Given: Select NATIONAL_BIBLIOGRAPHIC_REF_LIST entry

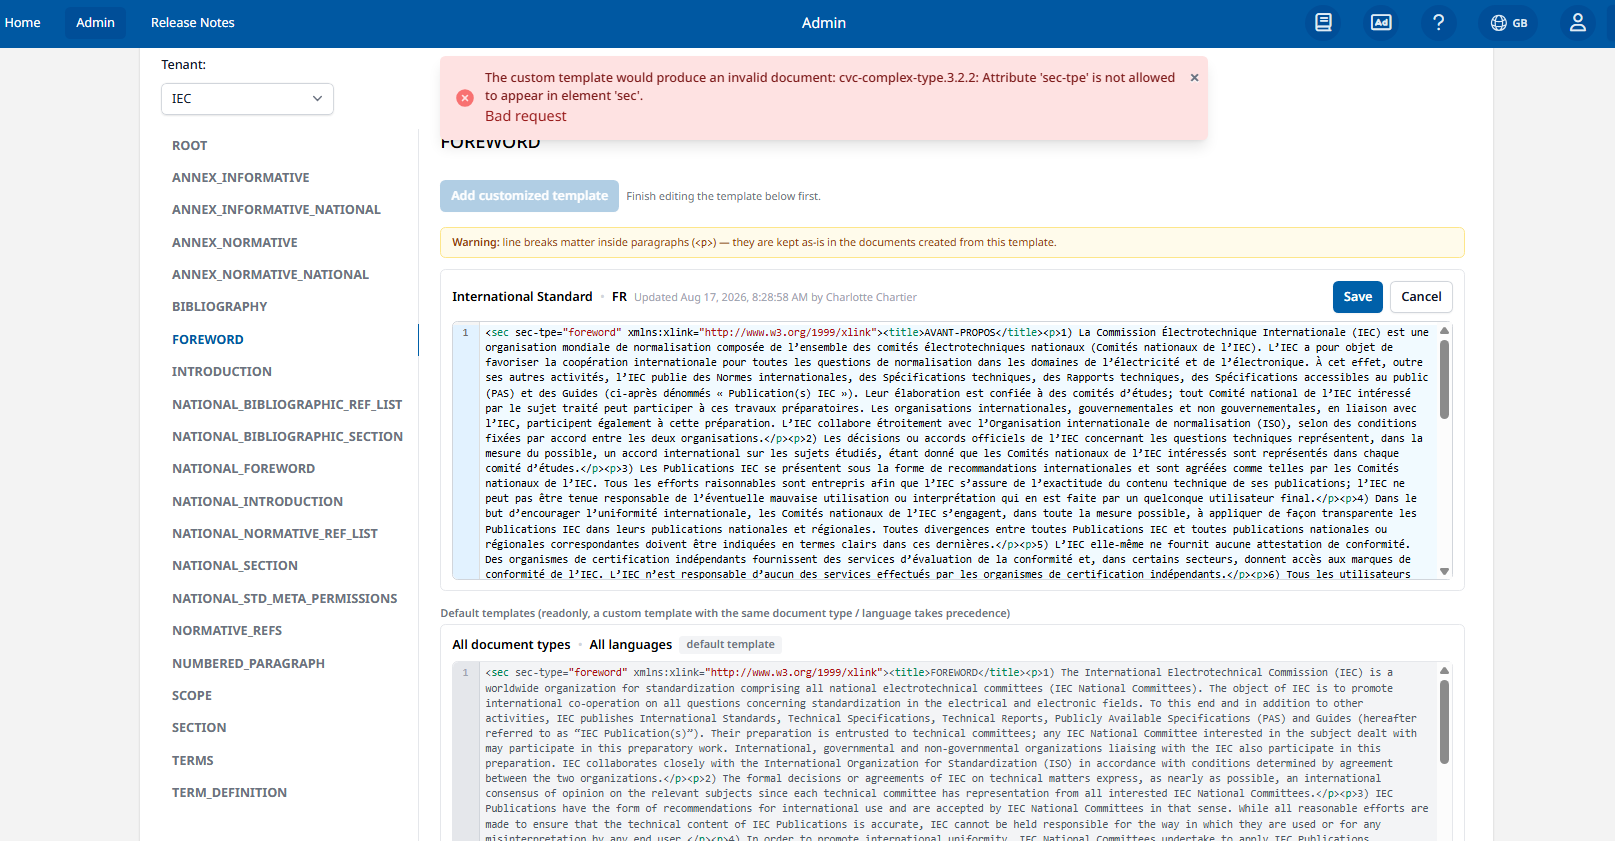Looking at the screenshot, I should coord(287,405).
